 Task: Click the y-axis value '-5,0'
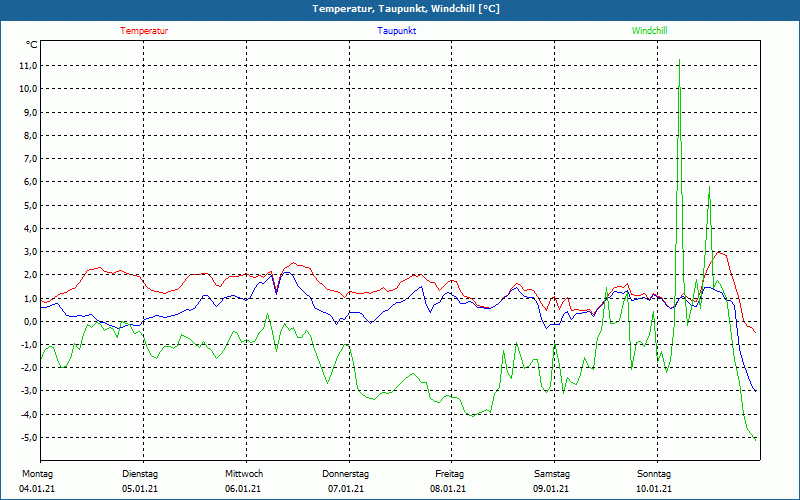click(x=27, y=438)
